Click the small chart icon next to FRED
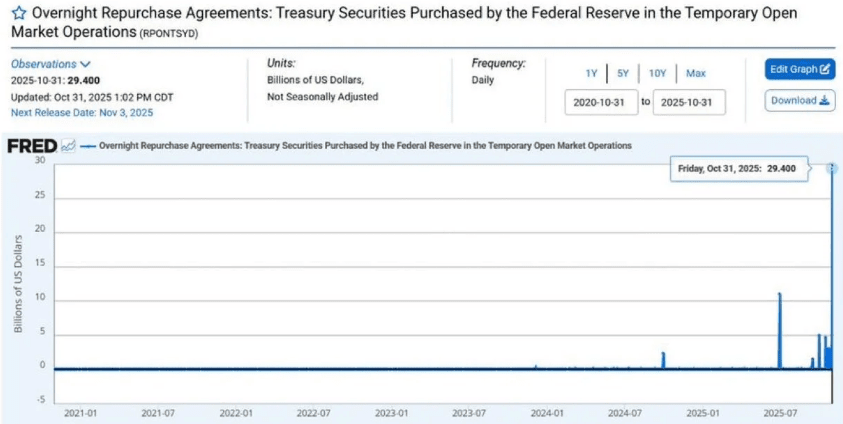This screenshot has height=424, width=843. pos(68,146)
